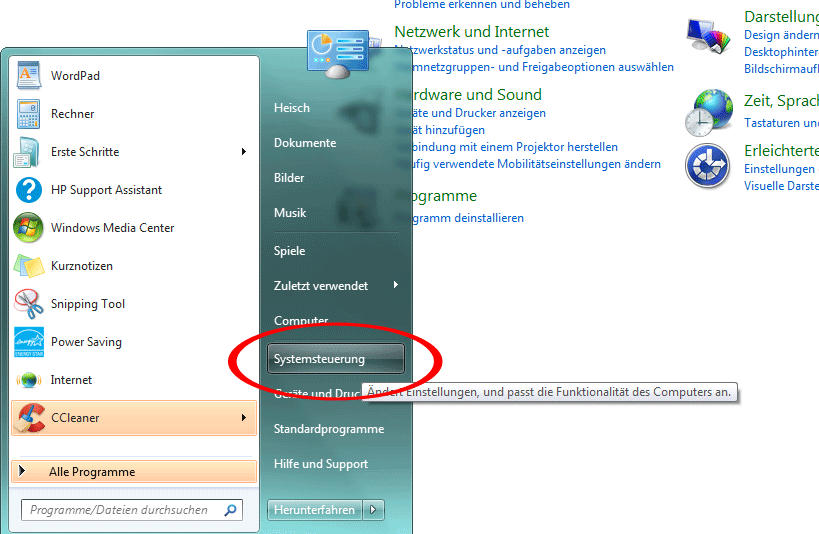Open Bilder in the start menu
The width and height of the screenshot is (819, 534).
[x=289, y=178]
